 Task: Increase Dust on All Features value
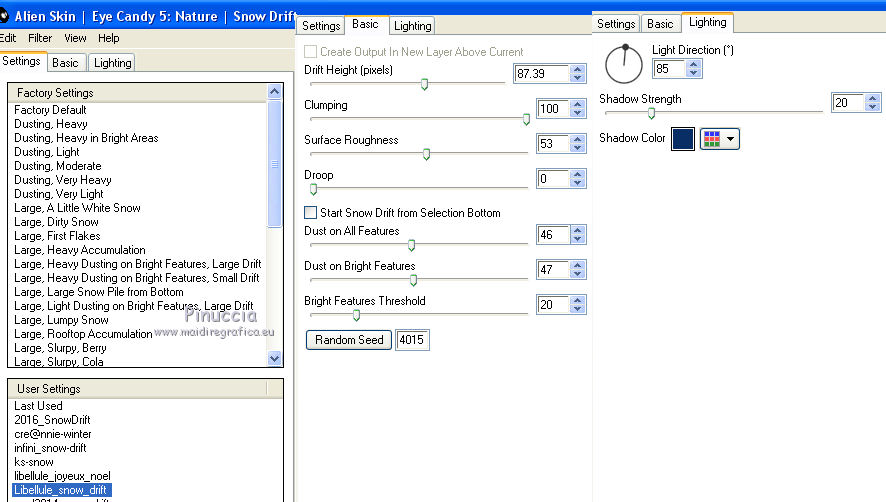click(577, 230)
